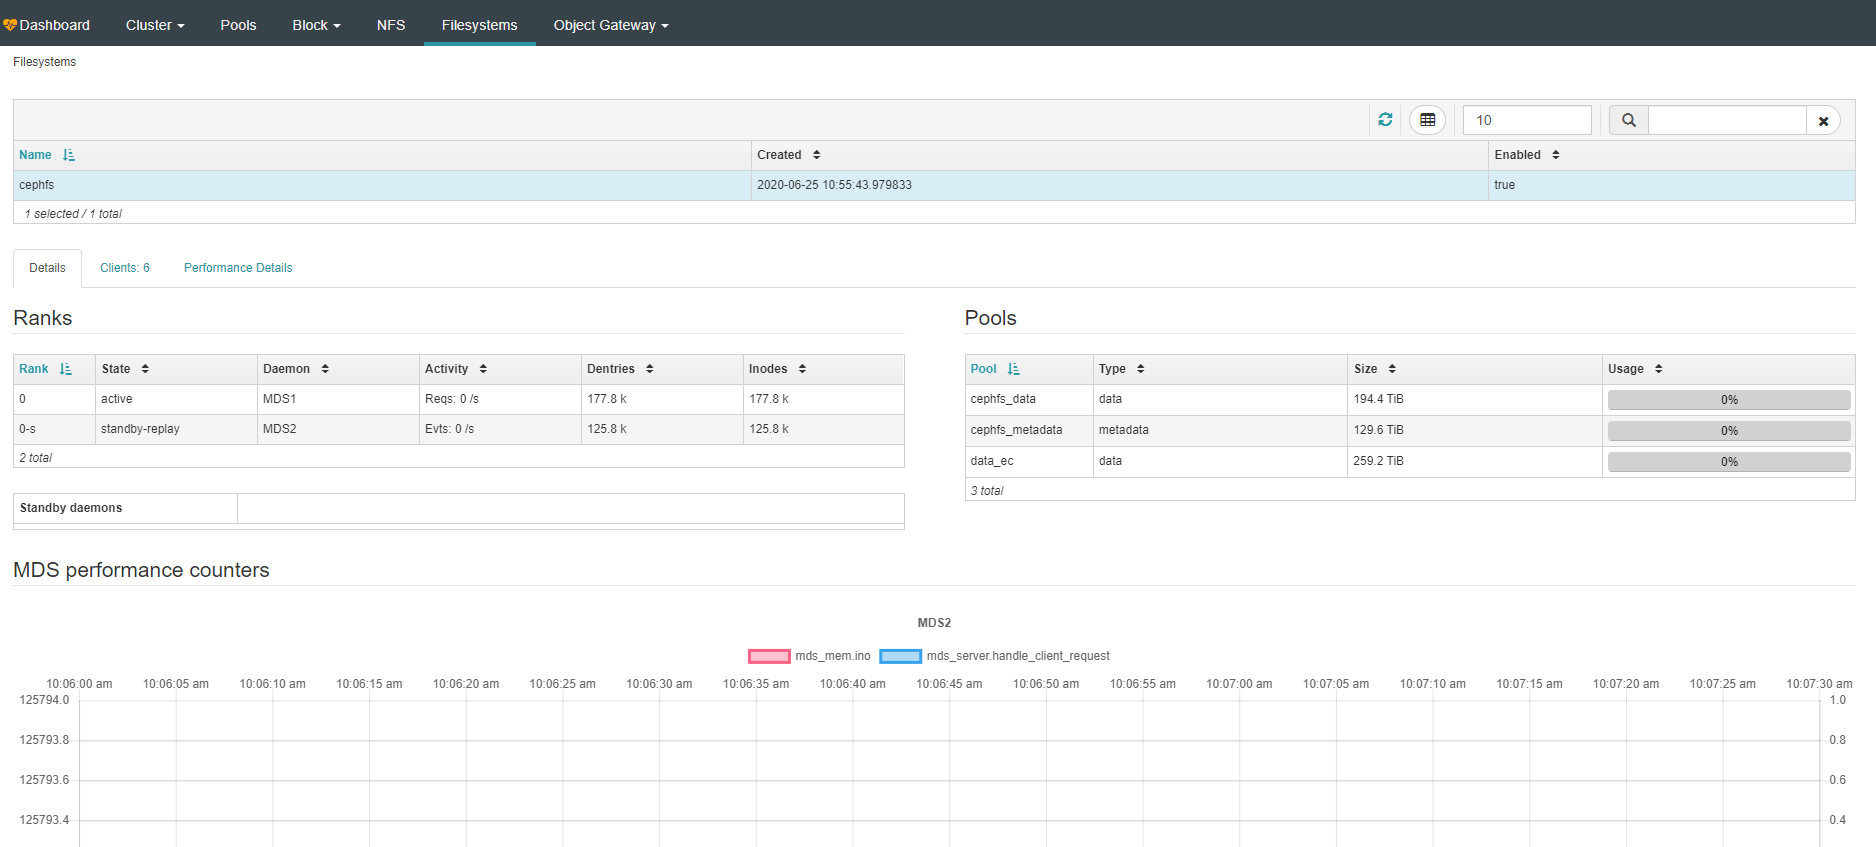
Task: Open the Filesystems menu item
Action: (x=480, y=25)
